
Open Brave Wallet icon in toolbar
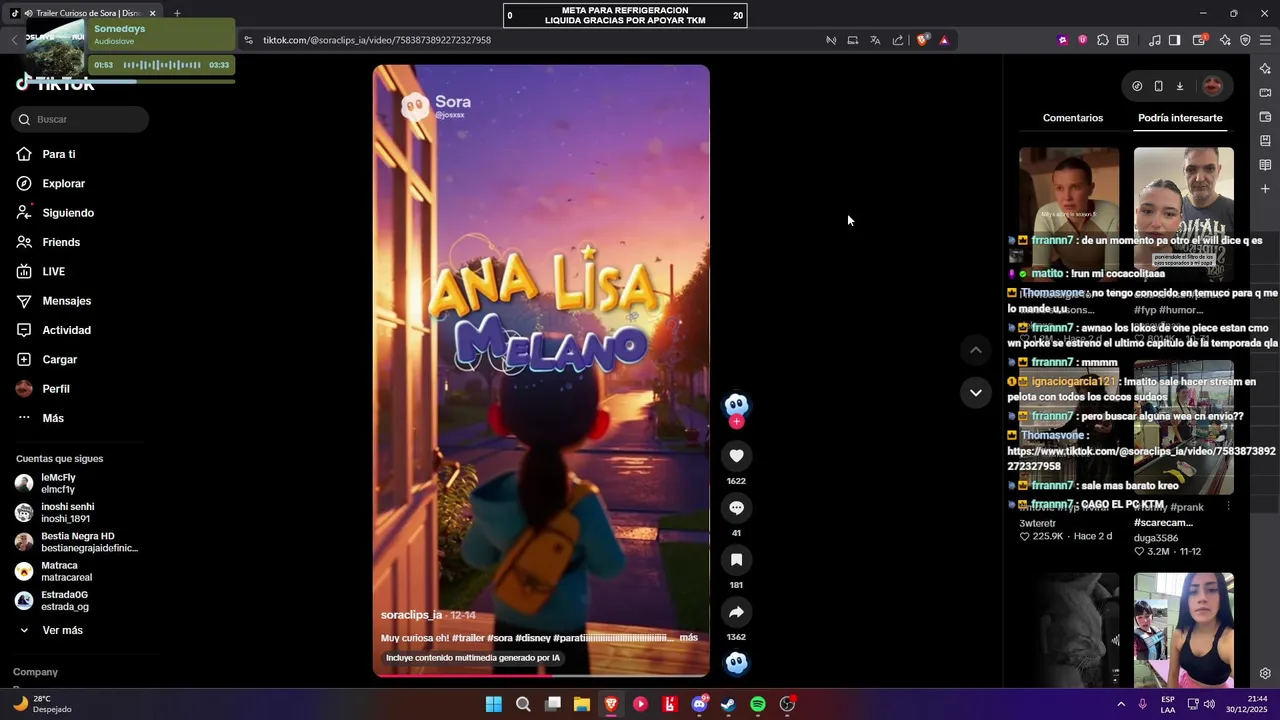tap(1200, 40)
